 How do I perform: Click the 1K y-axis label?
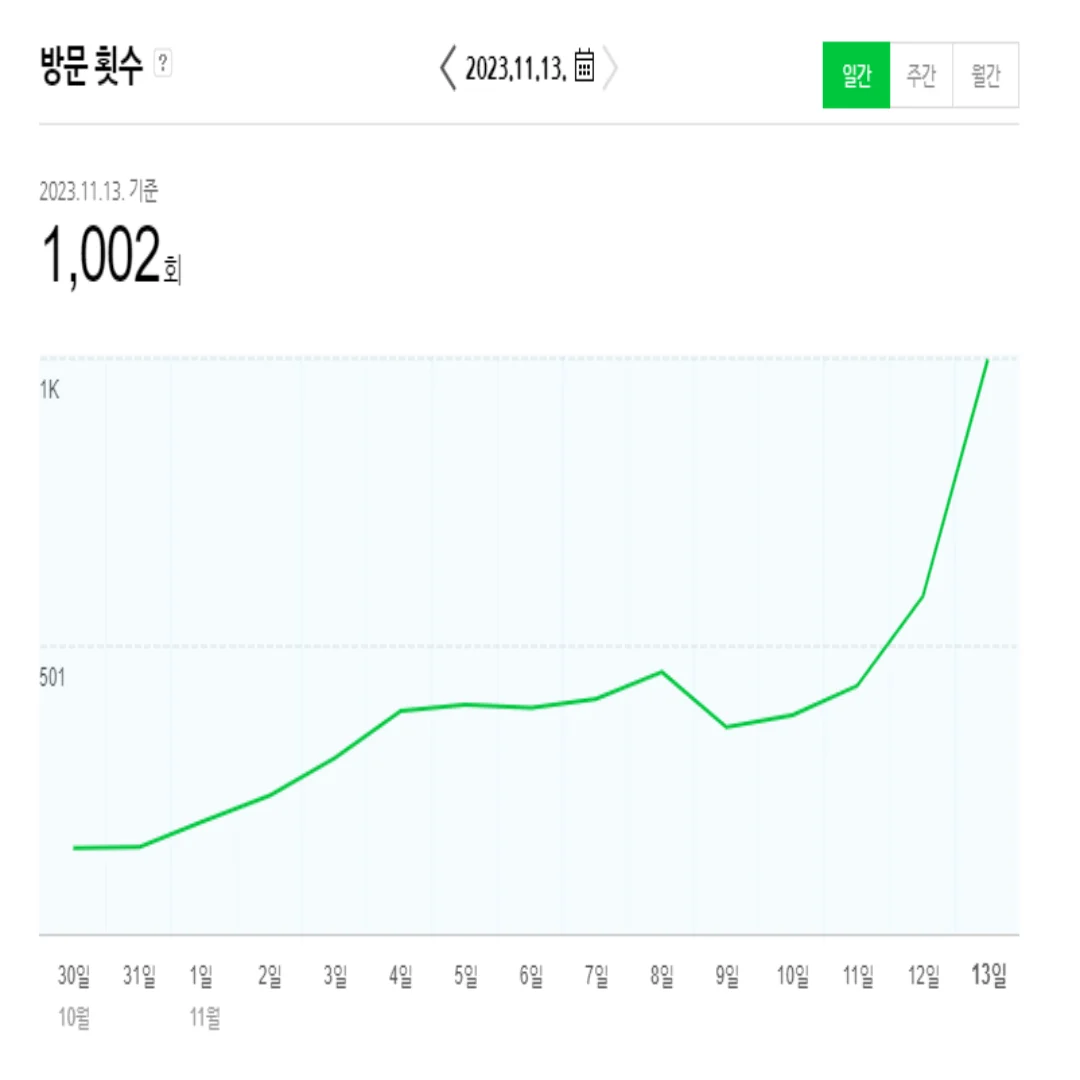click(x=51, y=390)
